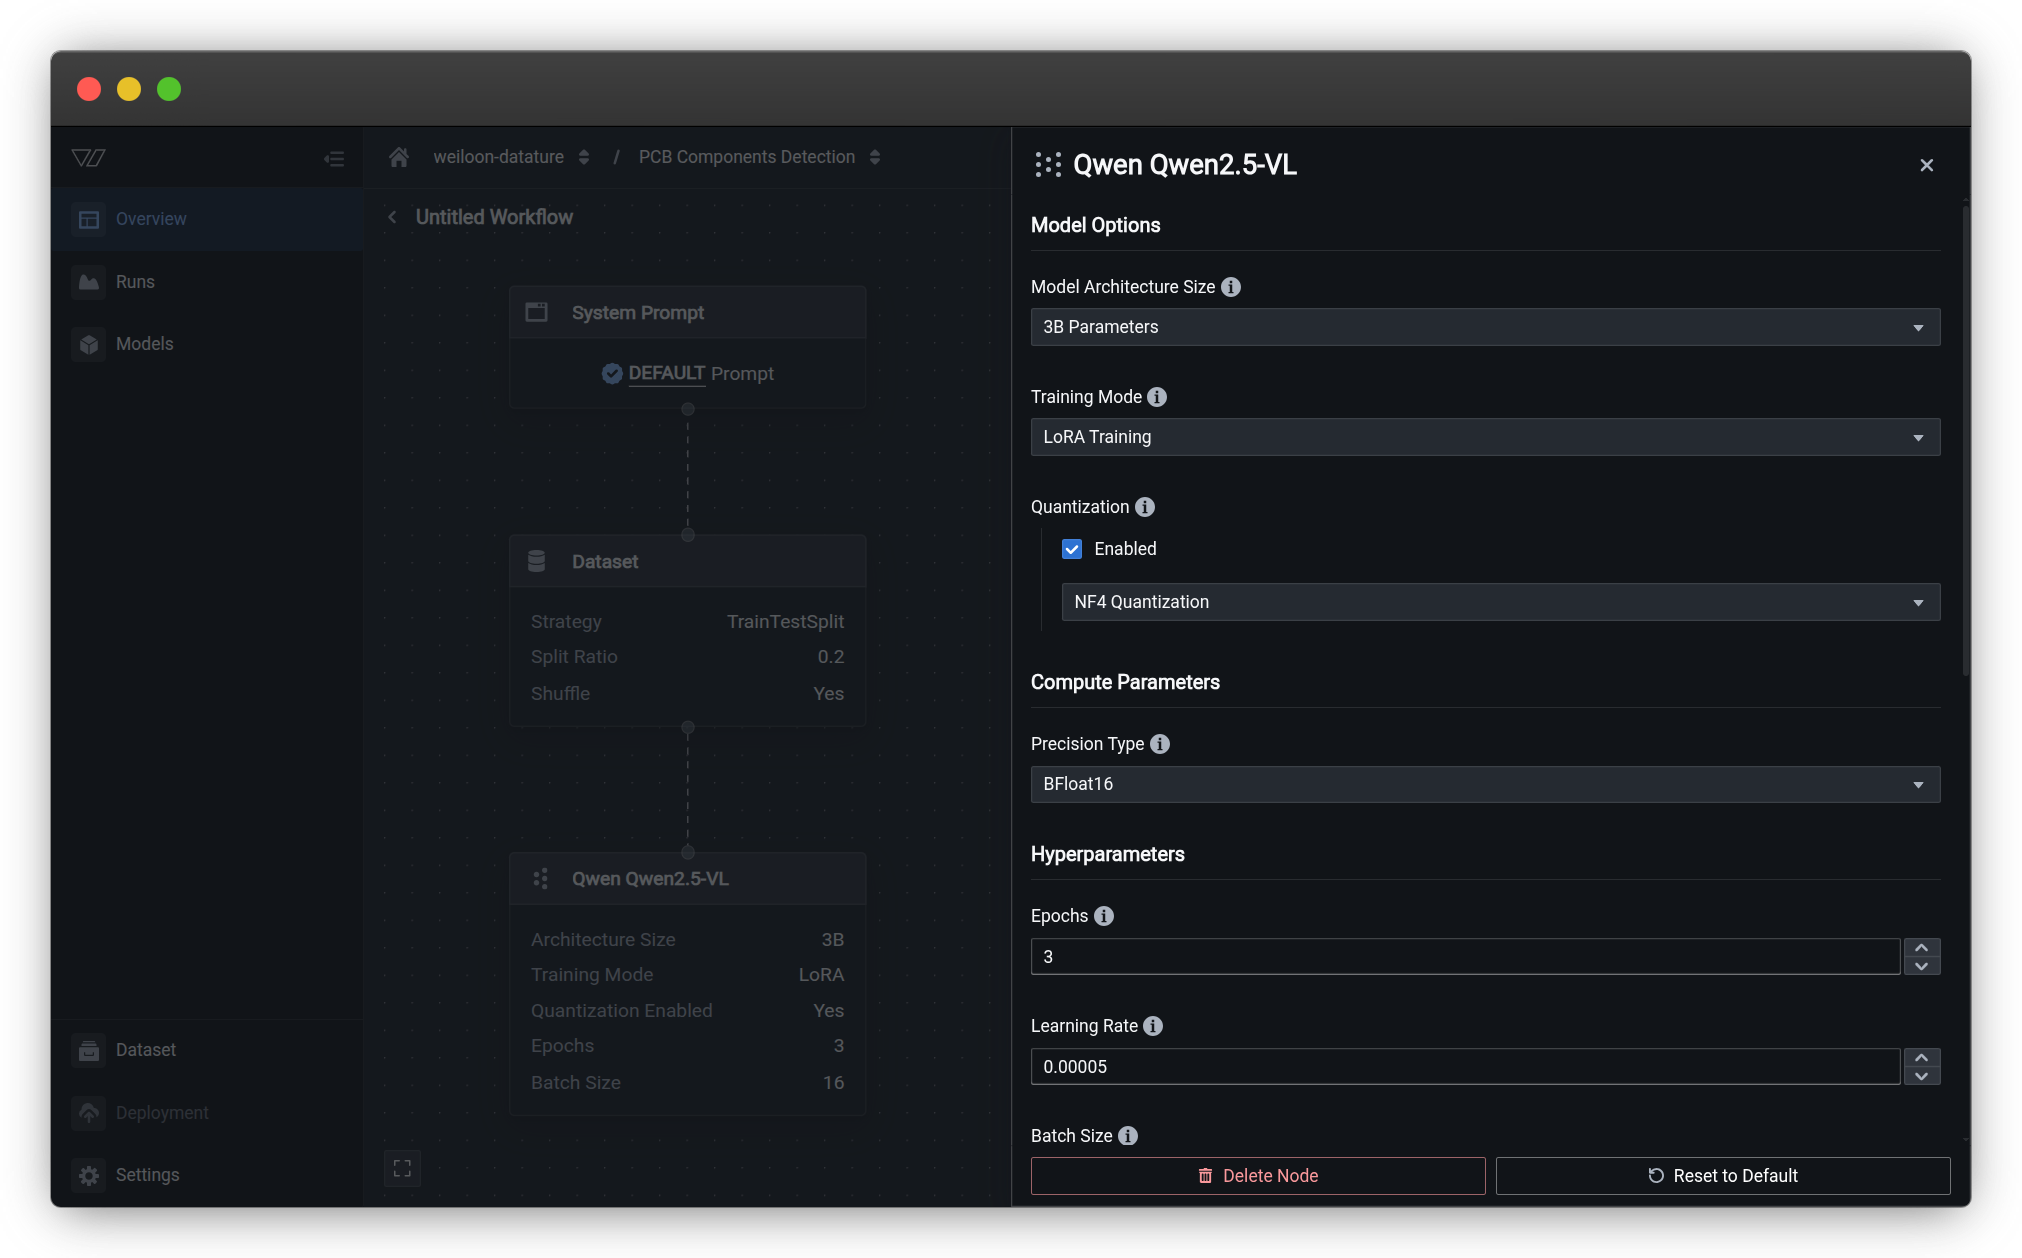The width and height of the screenshot is (2022, 1258).
Task: Open the LoRA Training mode dropdown
Action: coord(1485,437)
